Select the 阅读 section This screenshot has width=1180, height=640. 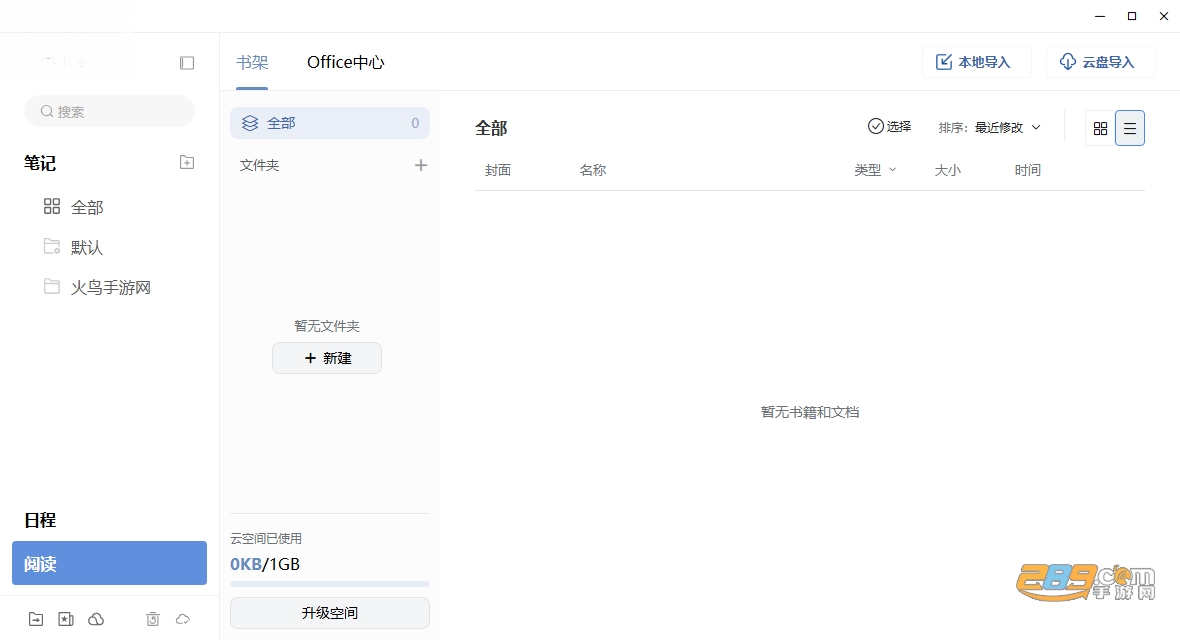(109, 563)
